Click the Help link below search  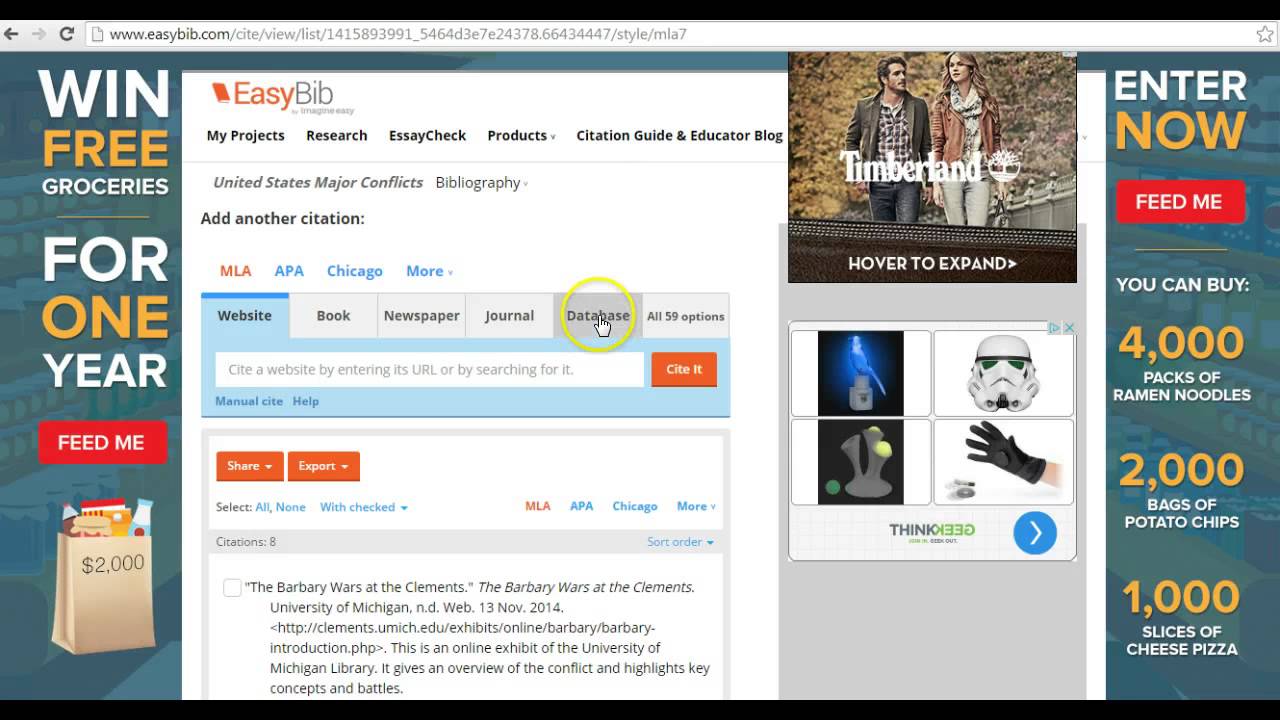click(x=306, y=401)
